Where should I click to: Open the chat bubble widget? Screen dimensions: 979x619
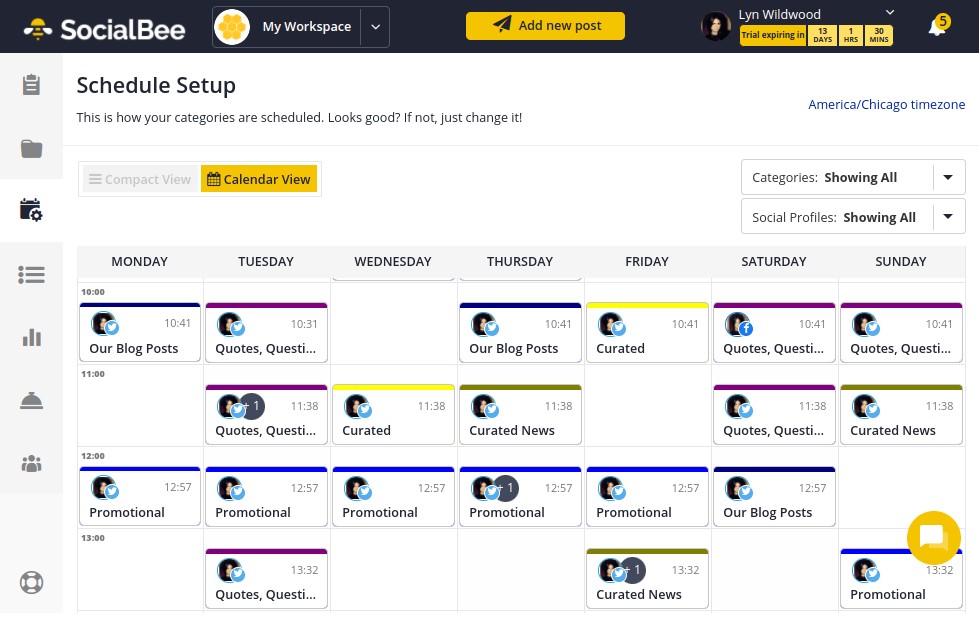933,538
